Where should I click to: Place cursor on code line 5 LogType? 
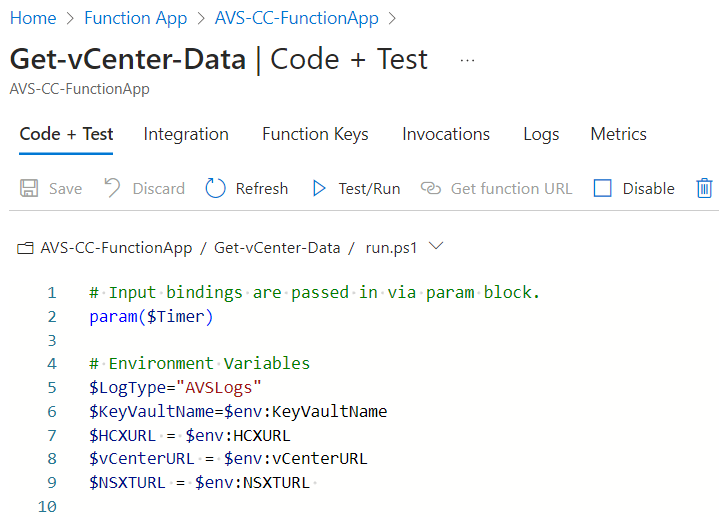coord(175,388)
